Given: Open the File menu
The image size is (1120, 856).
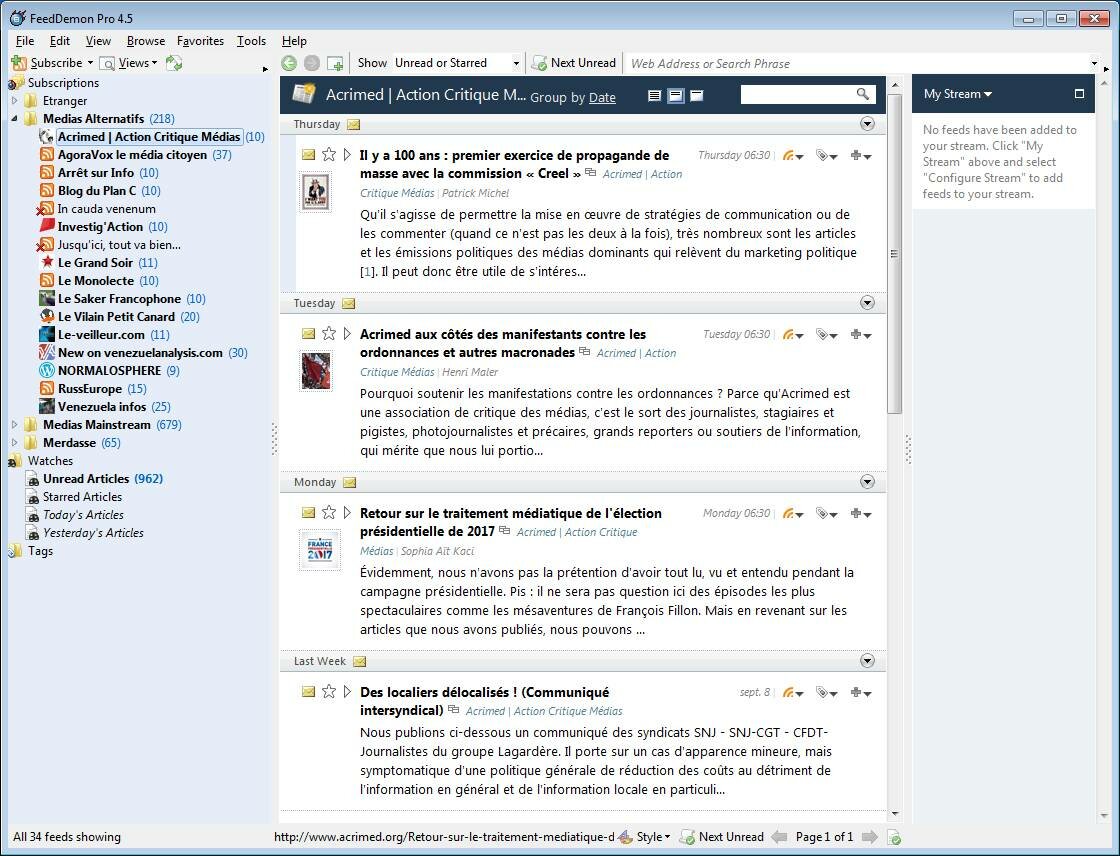Looking at the screenshot, I should click(24, 41).
